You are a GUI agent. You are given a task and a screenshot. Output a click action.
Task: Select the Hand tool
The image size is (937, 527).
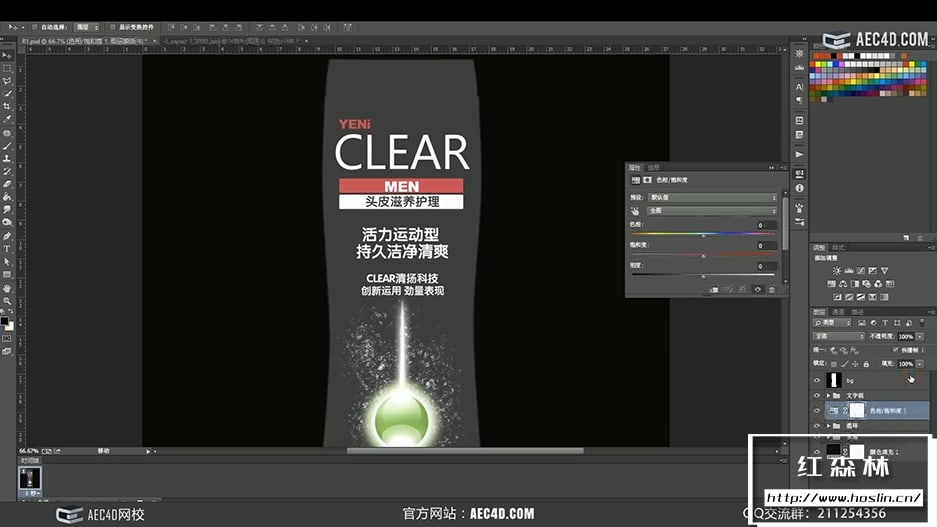[x=7, y=288]
